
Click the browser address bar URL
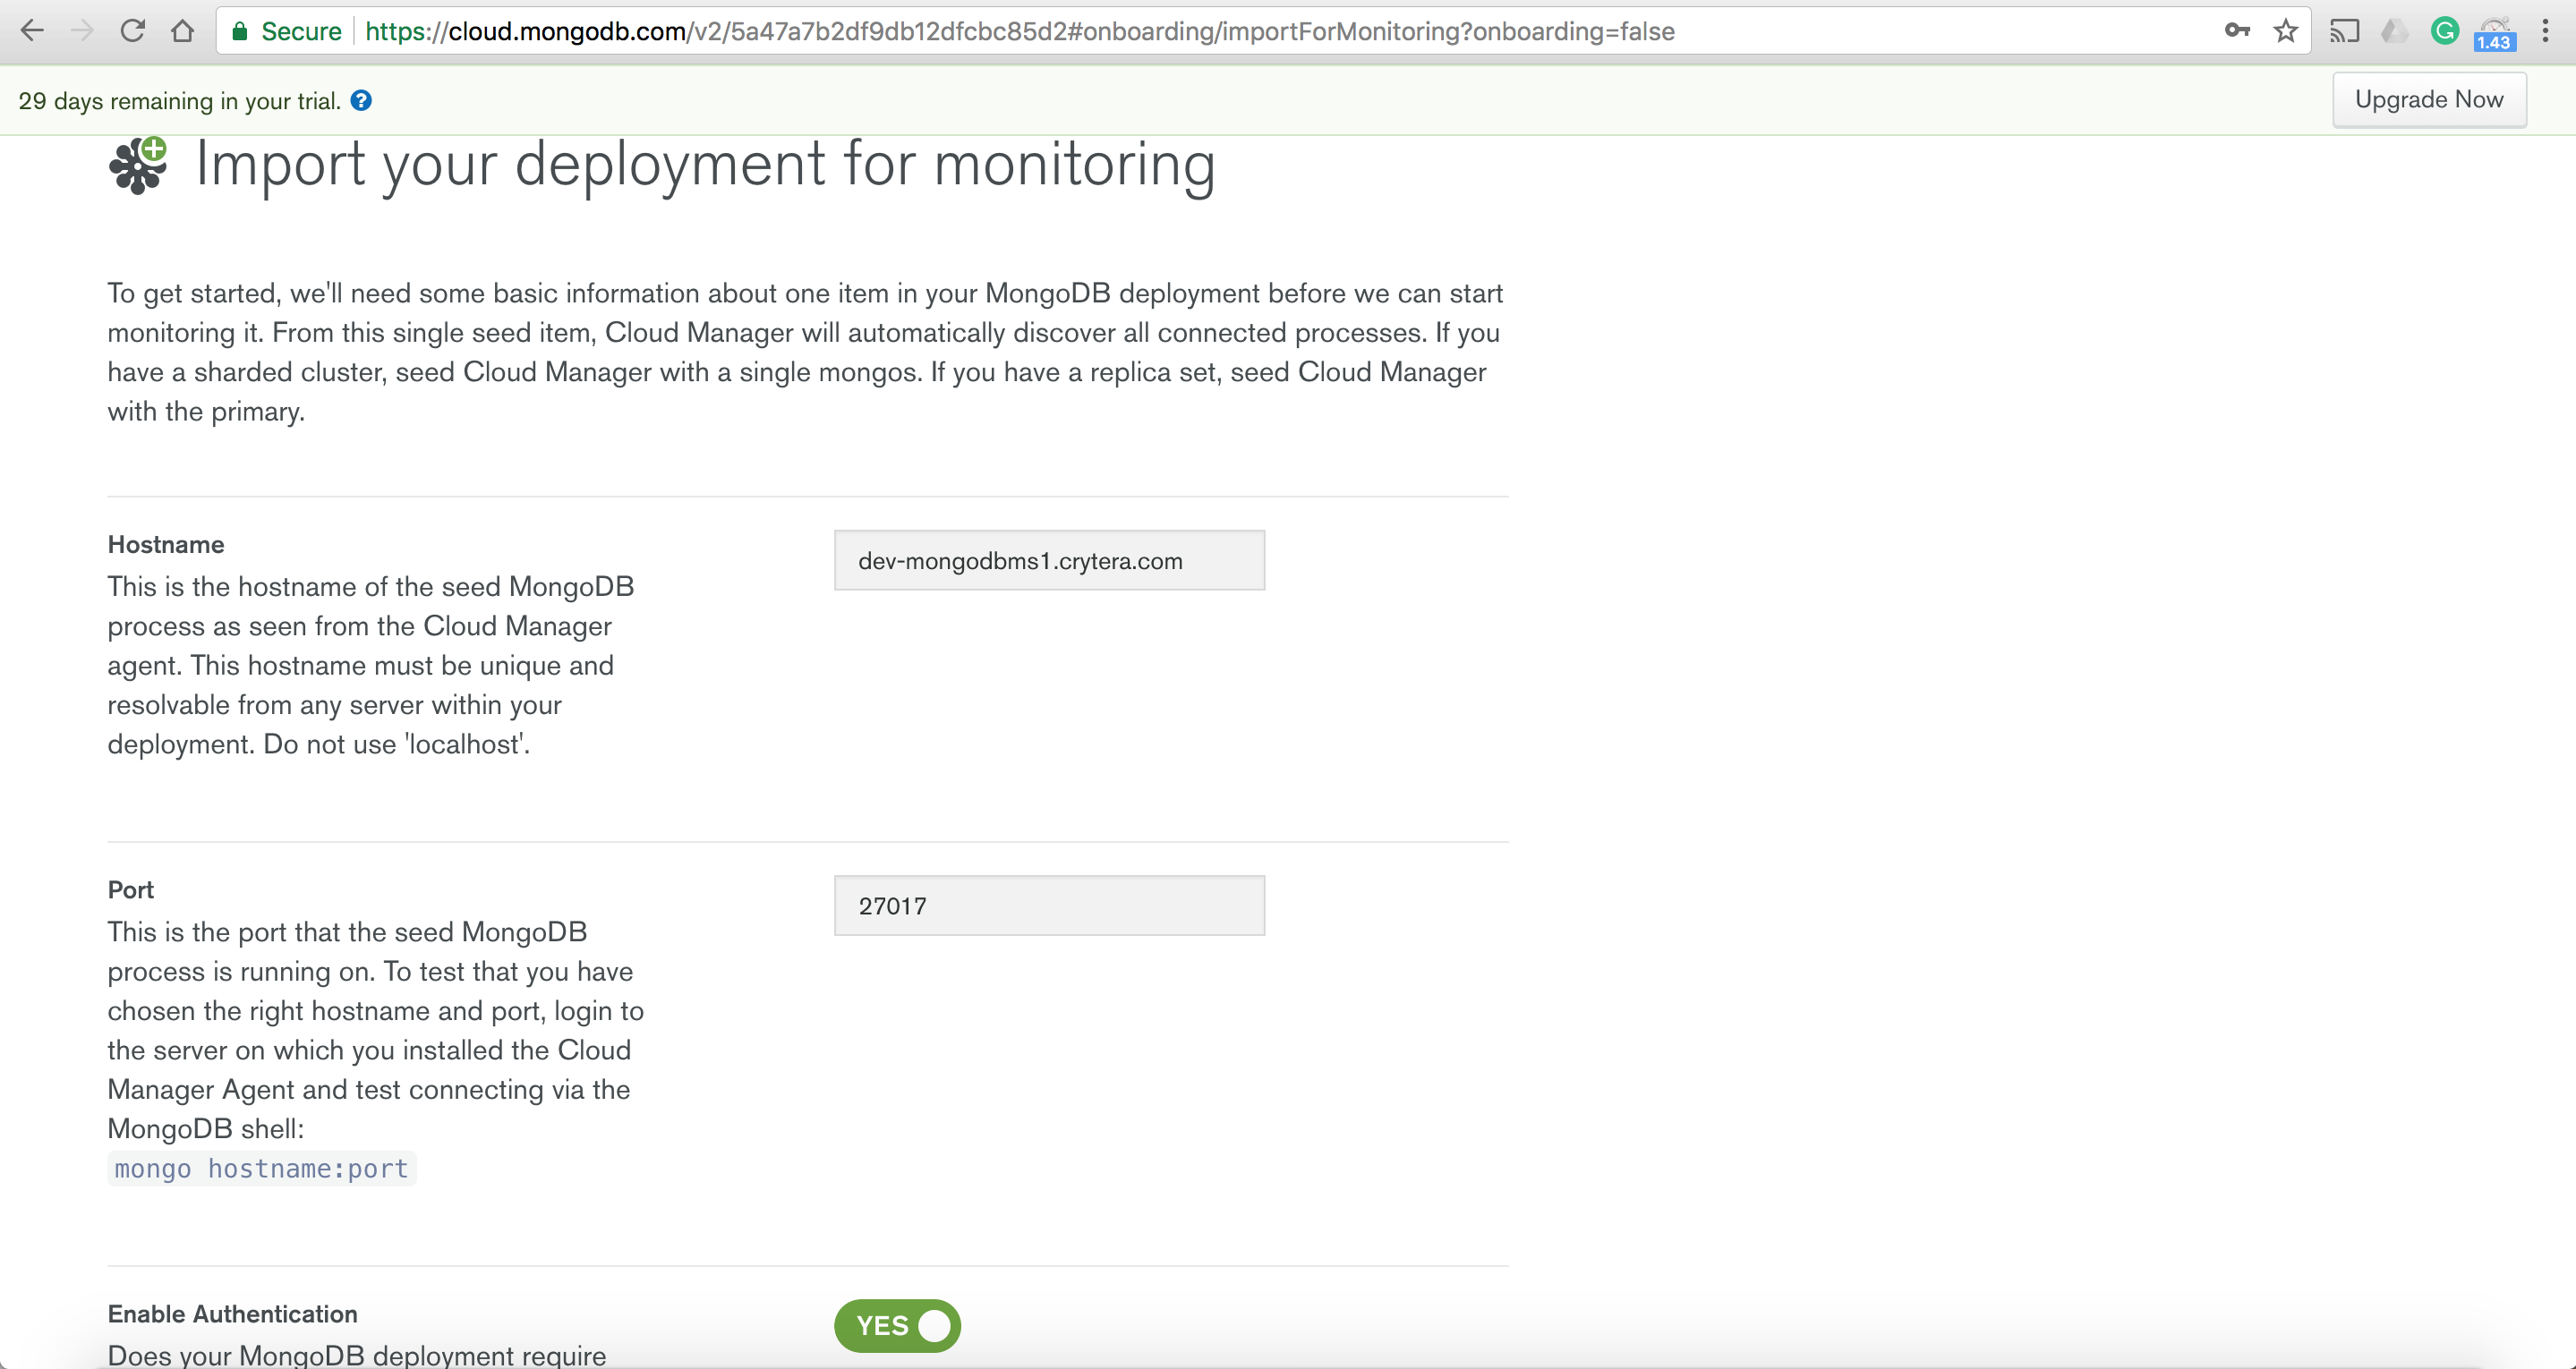pyautogui.click(x=1020, y=31)
